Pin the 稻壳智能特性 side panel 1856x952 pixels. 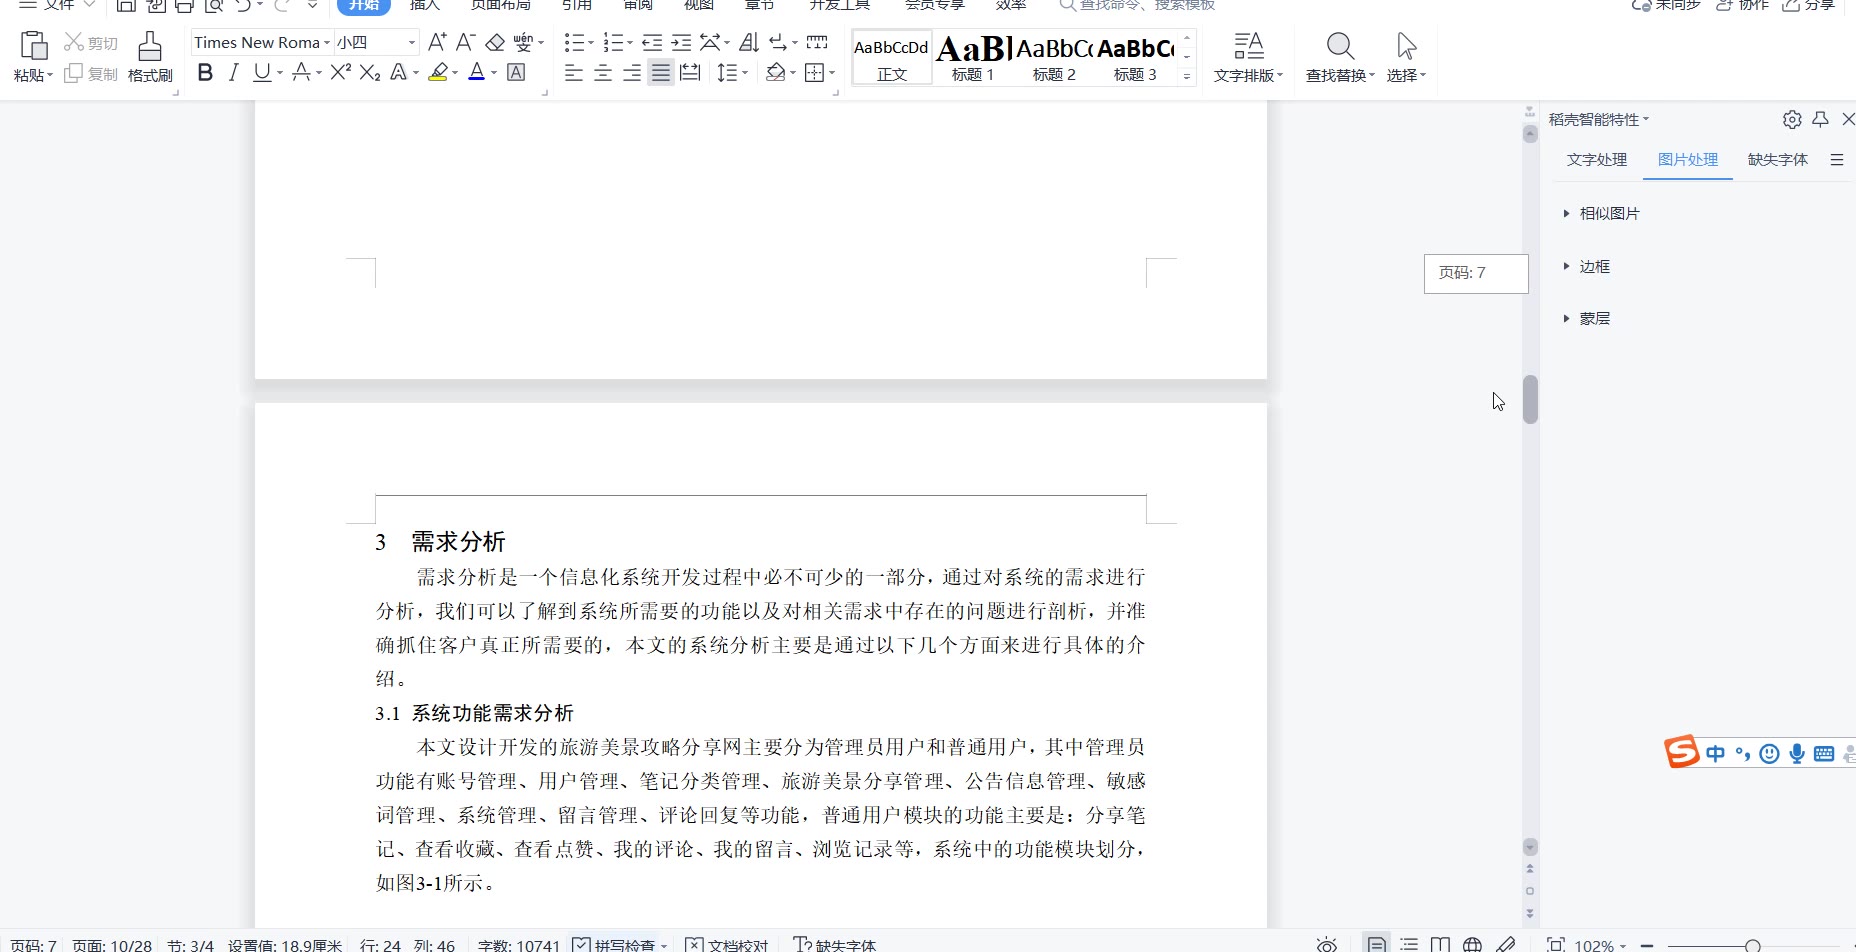pos(1820,119)
